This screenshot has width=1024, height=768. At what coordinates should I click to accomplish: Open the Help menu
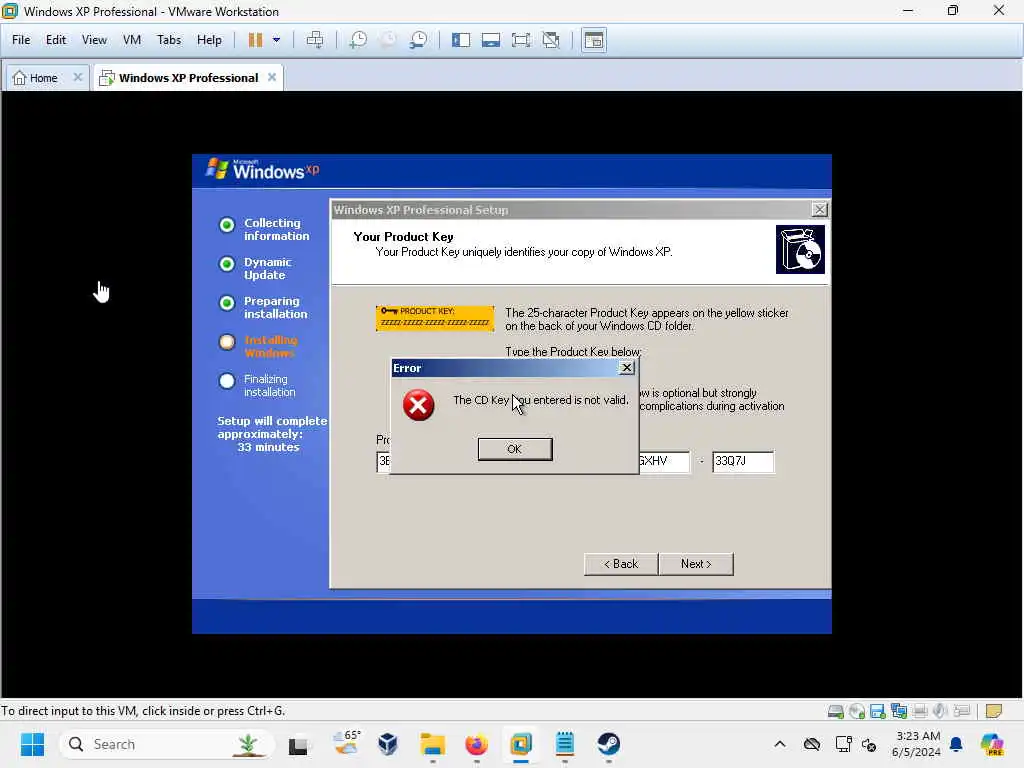209,40
